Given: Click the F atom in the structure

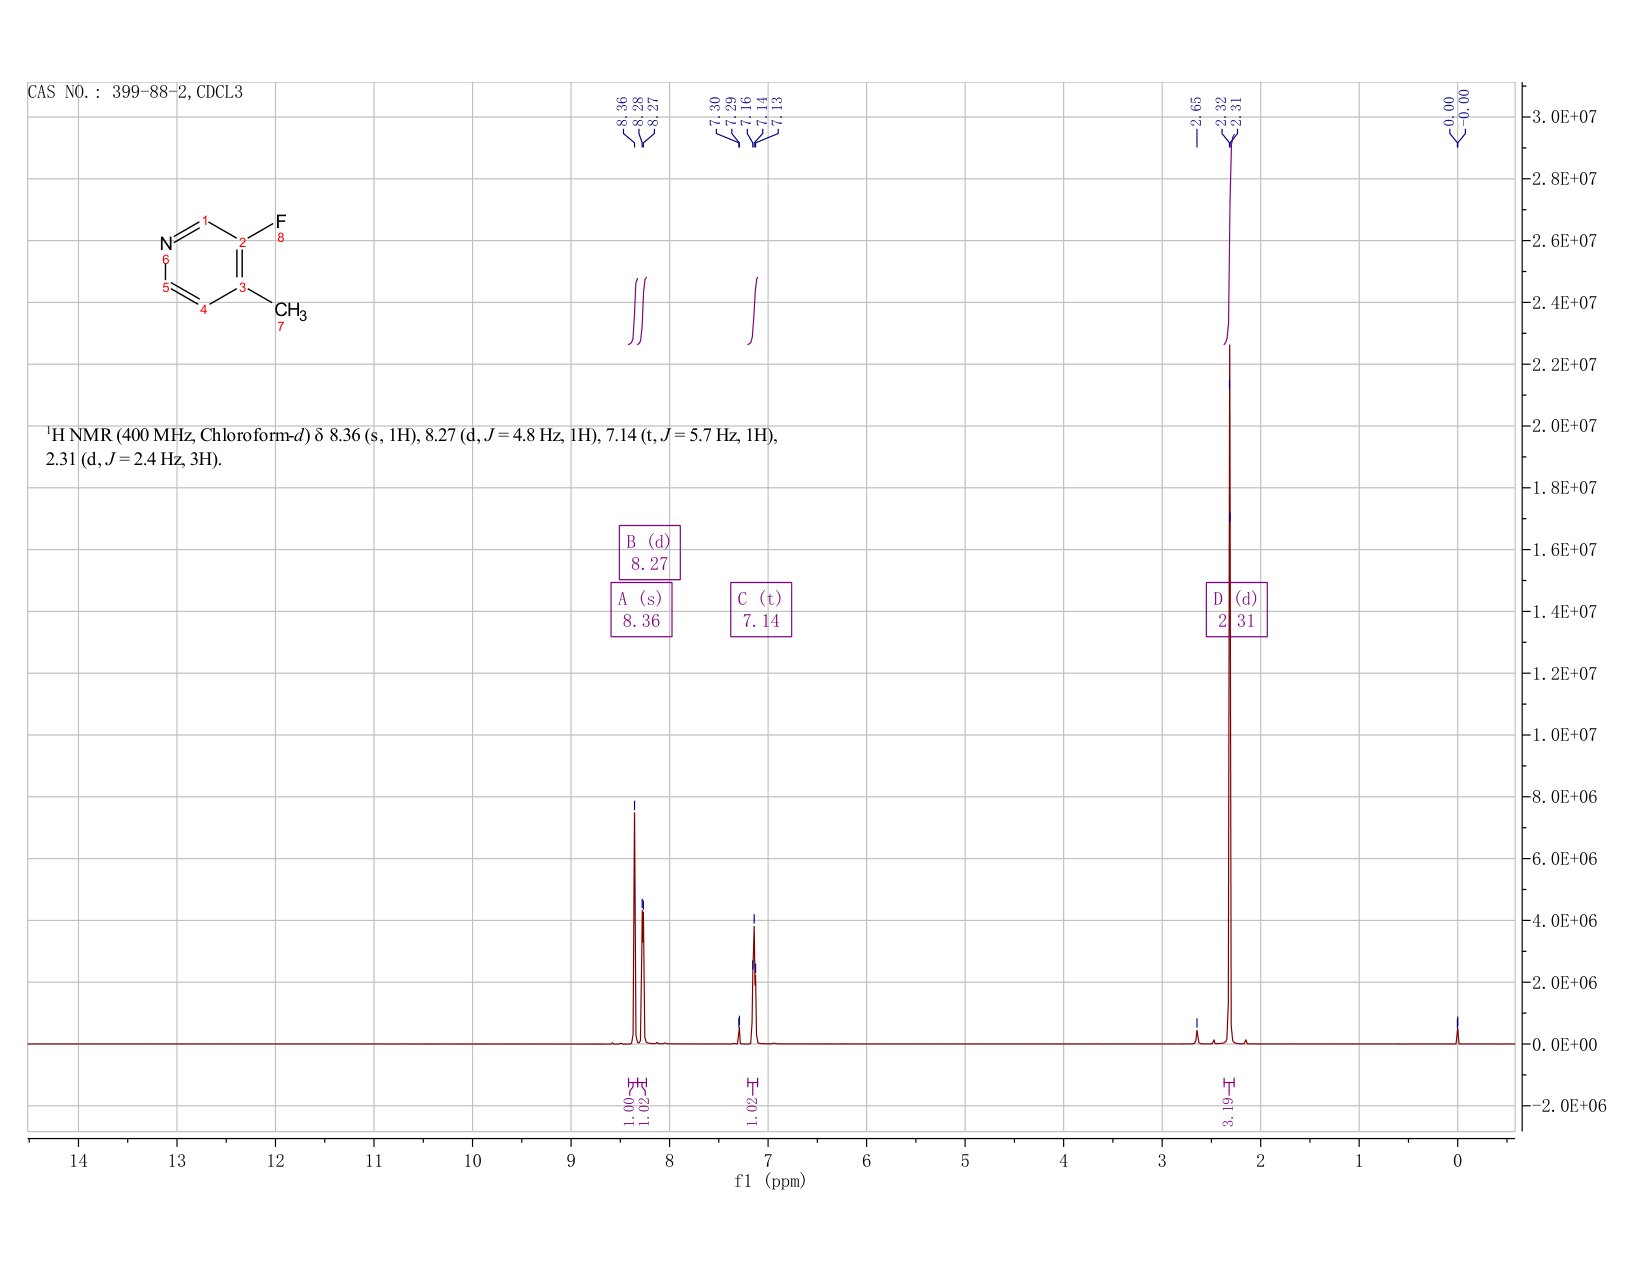Looking at the screenshot, I should pos(281,221).
